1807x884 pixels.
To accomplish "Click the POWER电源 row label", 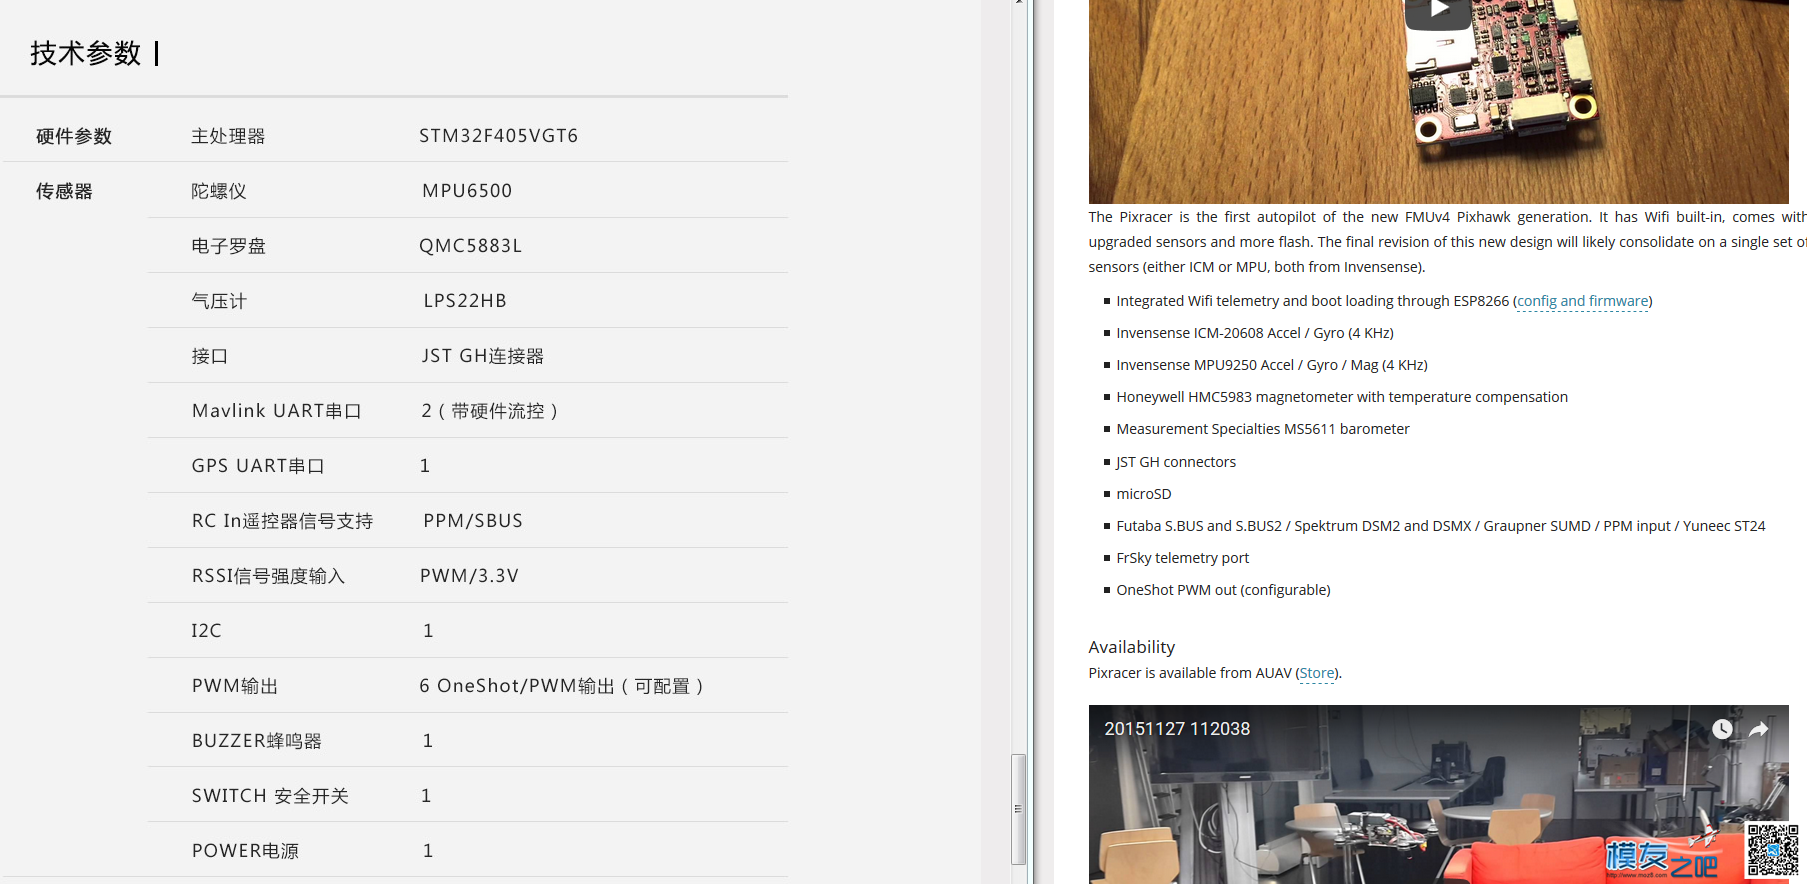I will pyautogui.click(x=245, y=851).
